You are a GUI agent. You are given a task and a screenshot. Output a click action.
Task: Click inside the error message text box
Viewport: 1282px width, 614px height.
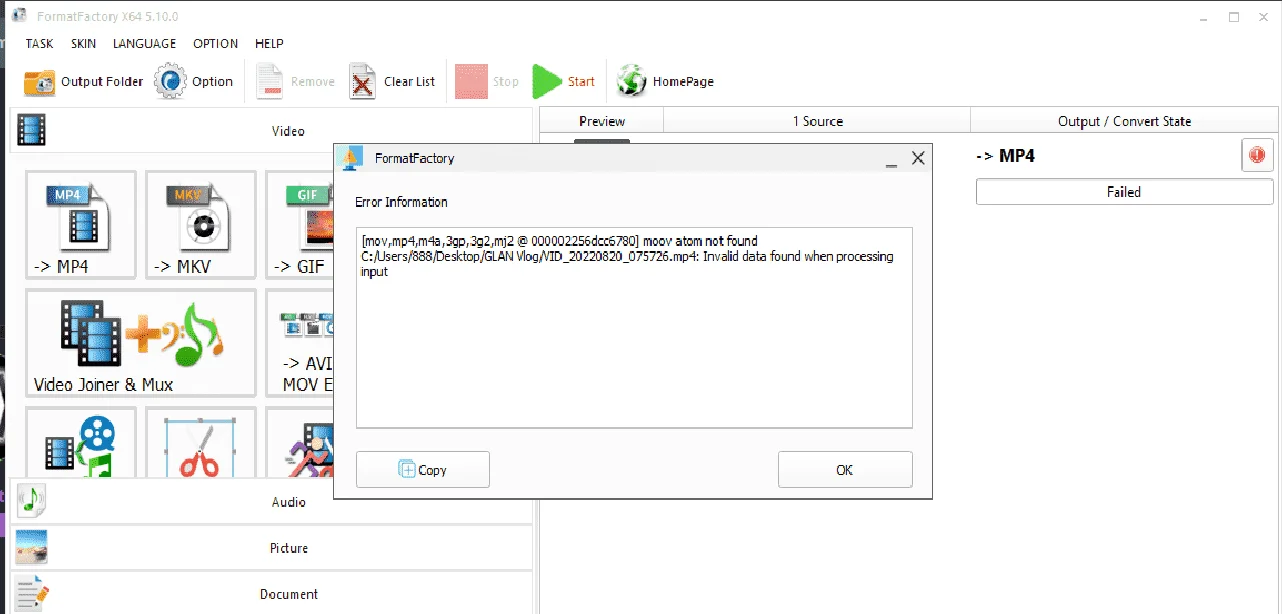click(634, 328)
